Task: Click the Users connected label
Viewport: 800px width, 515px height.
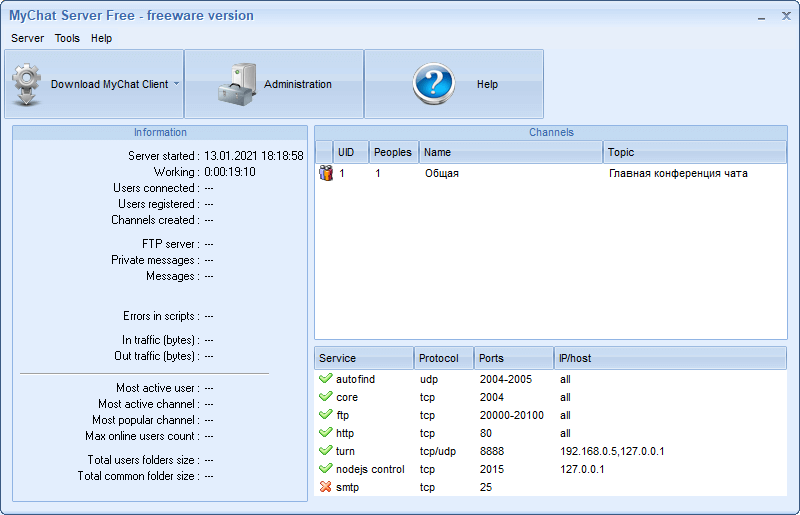Action: pos(154,188)
